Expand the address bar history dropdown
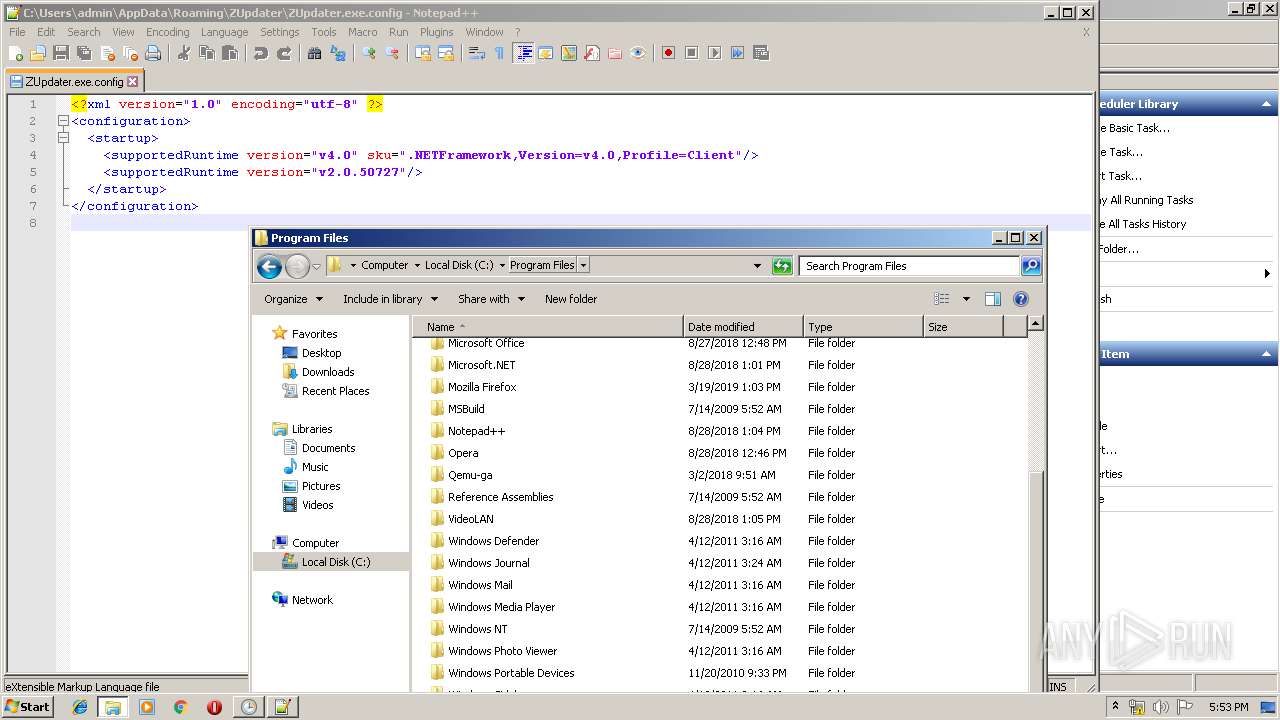 pyautogui.click(x=757, y=266)
